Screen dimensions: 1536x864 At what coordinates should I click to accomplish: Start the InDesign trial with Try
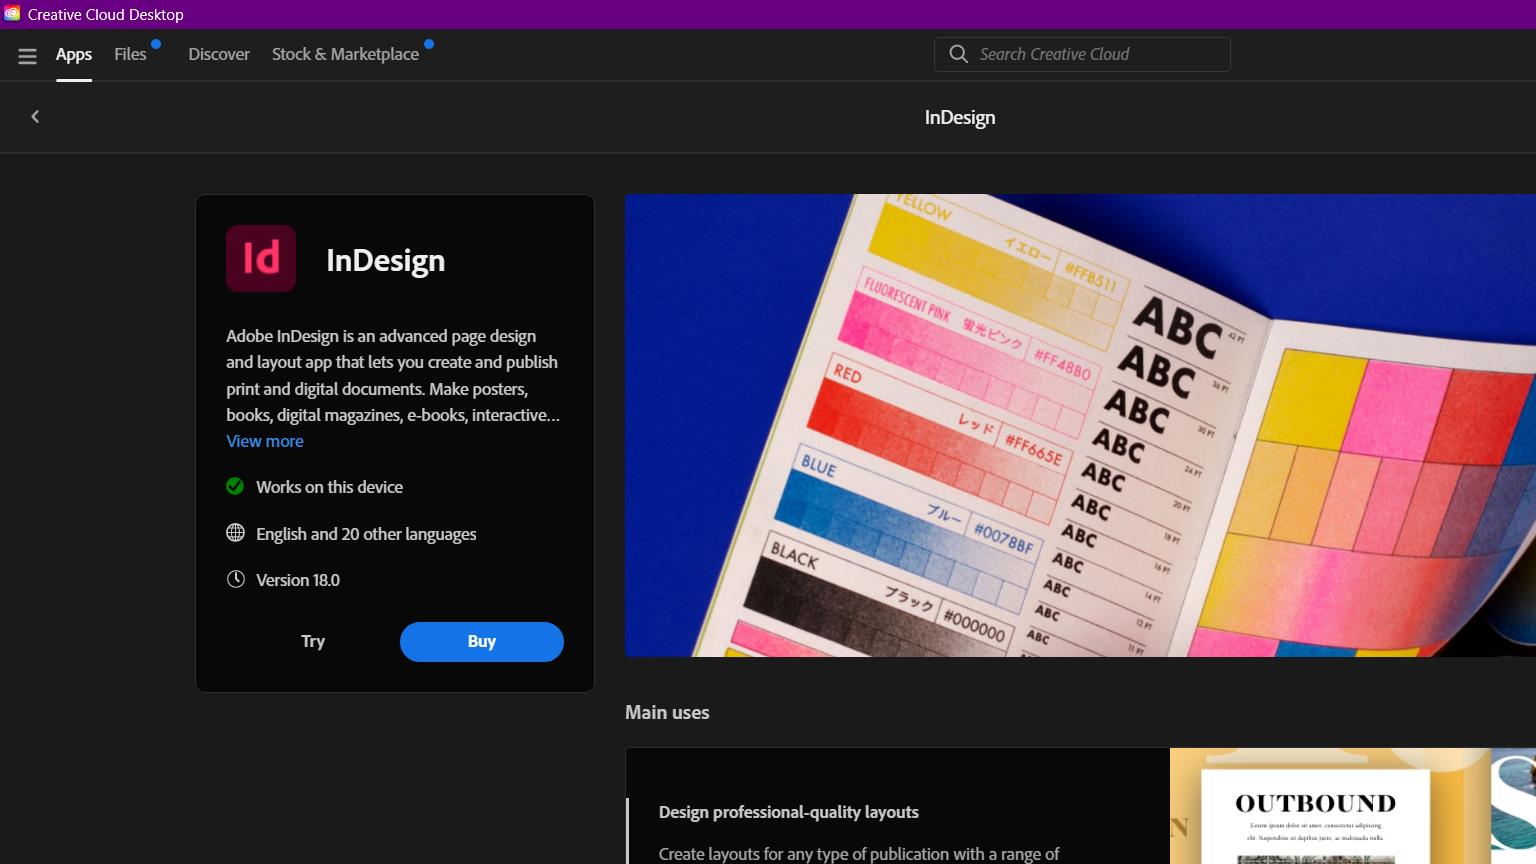[313, 642]
